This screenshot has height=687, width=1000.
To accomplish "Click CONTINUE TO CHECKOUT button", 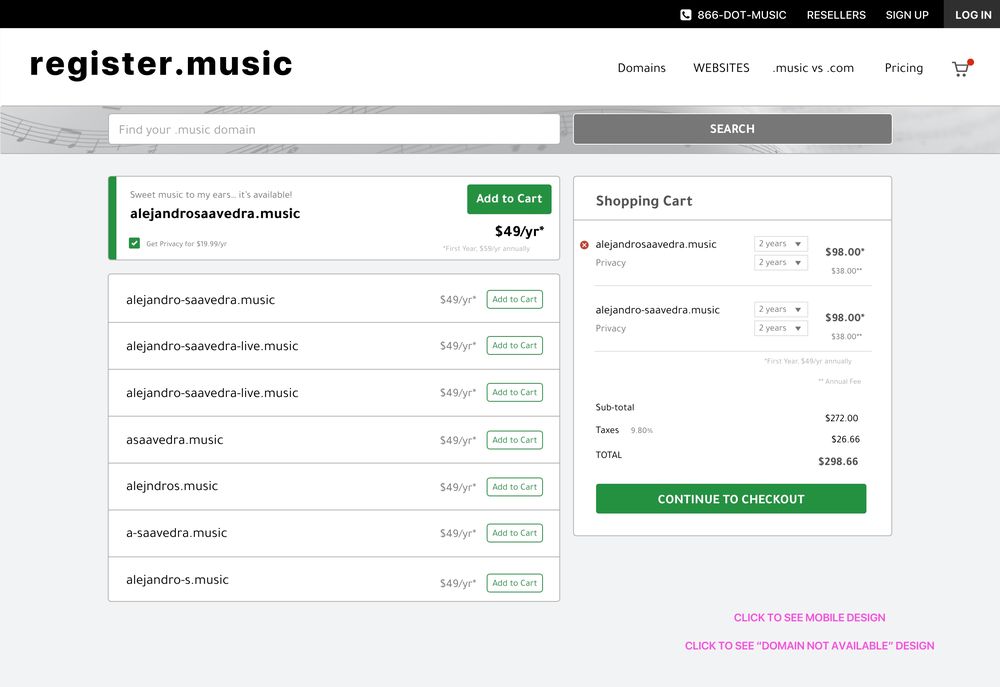I will pyautogui.click(x=731, y=499).
